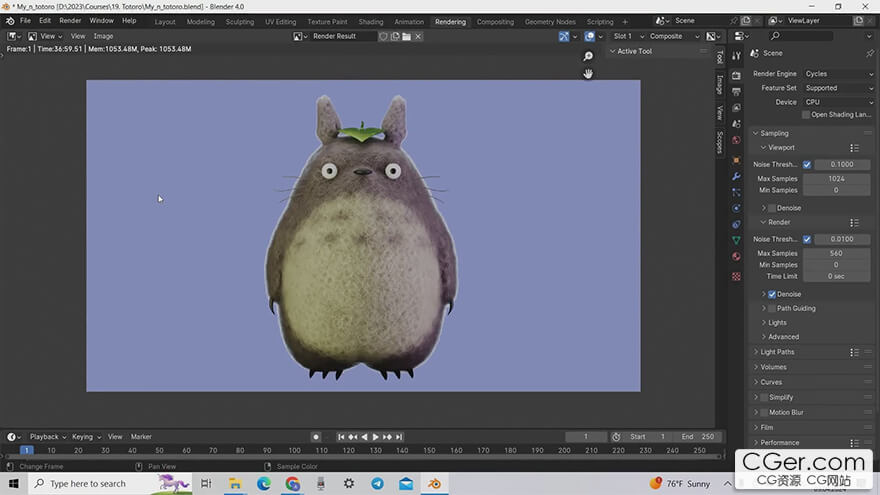Switch to the Shading workspace tab
Viewport: 880px width, 495px height.
tap(370, 22)
